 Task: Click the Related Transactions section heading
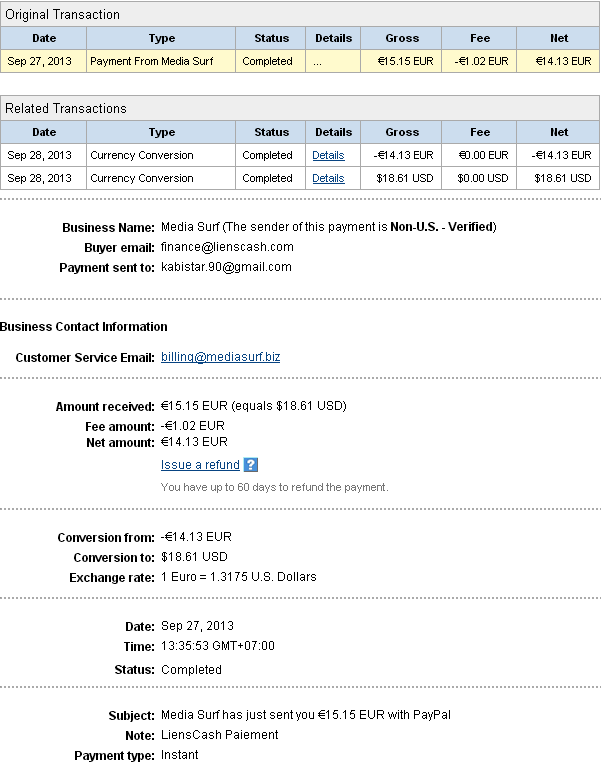(66, 108)
